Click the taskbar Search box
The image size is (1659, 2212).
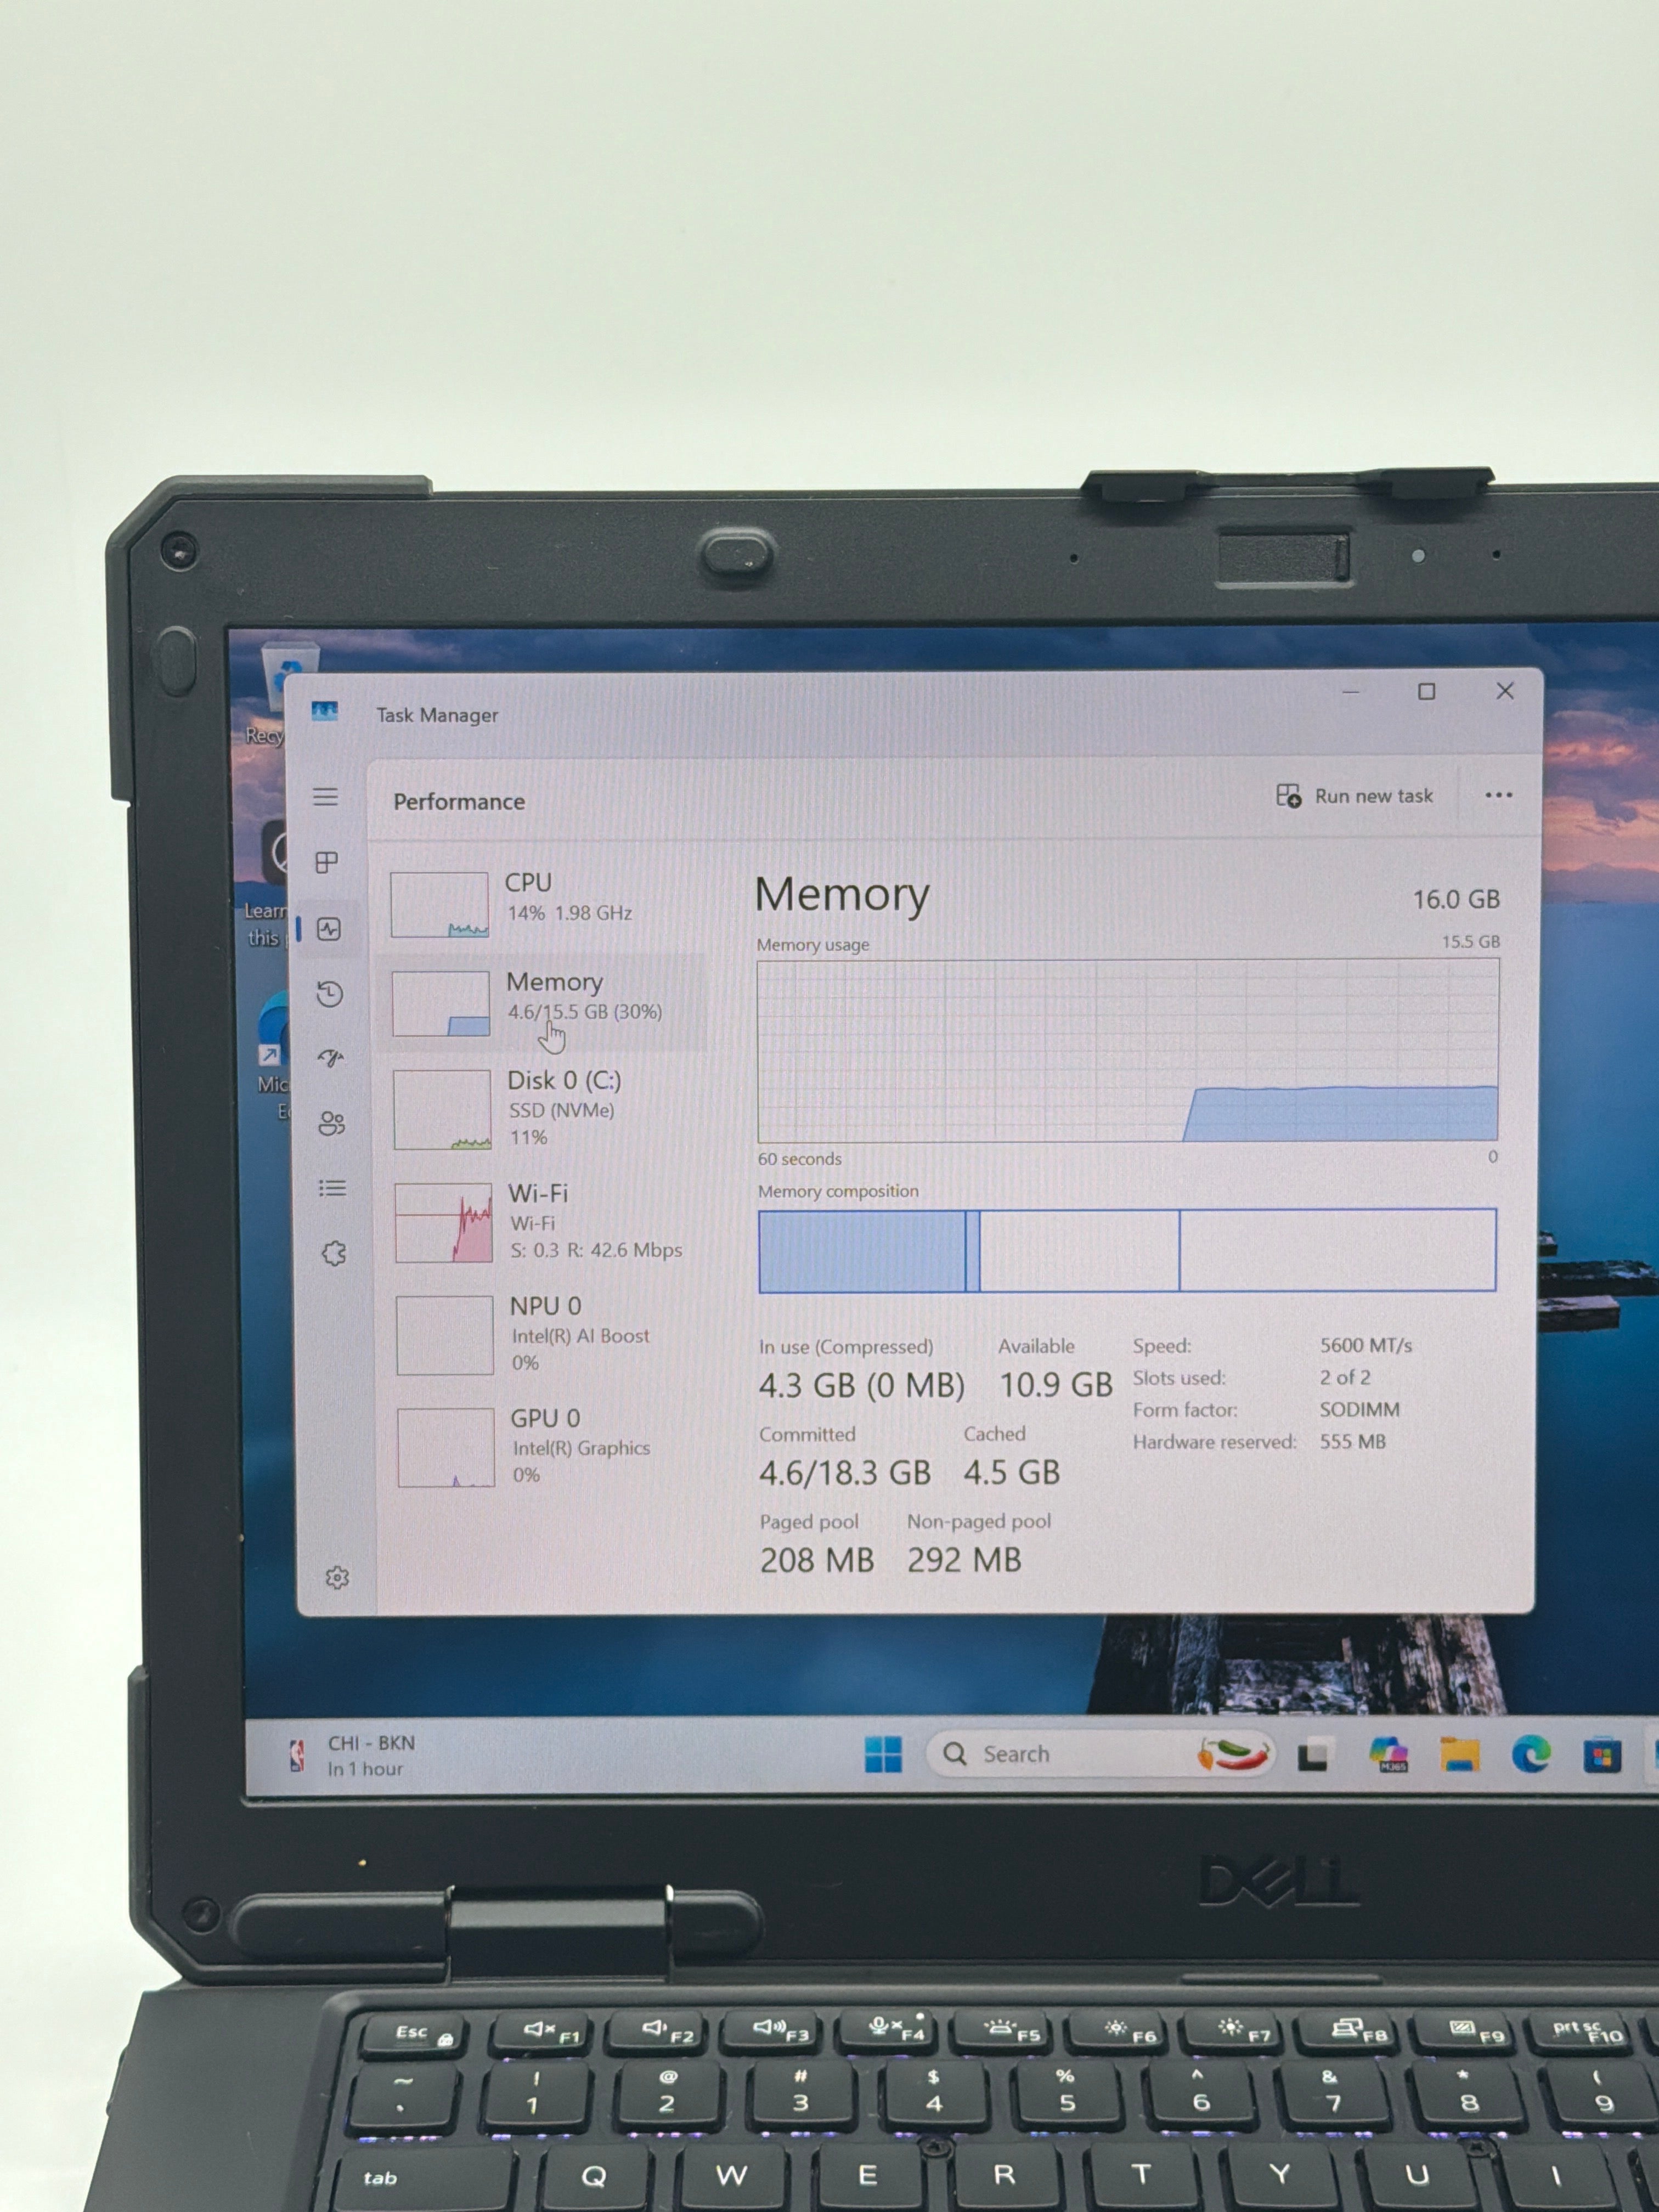click(x=1100, y=1754)
